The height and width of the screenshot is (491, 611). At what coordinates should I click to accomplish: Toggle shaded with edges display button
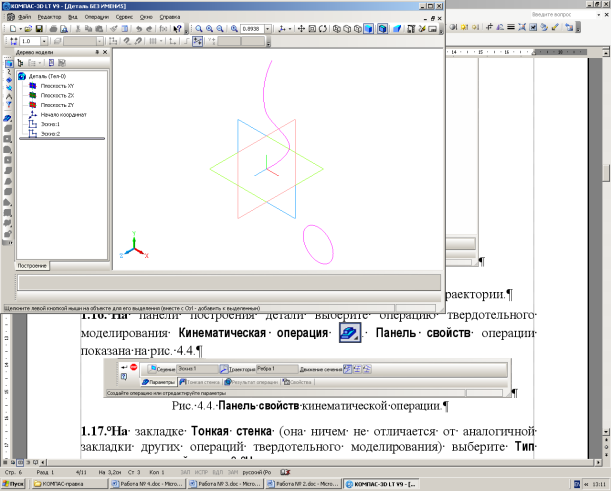pyautogui.click(x=382, y=29)
